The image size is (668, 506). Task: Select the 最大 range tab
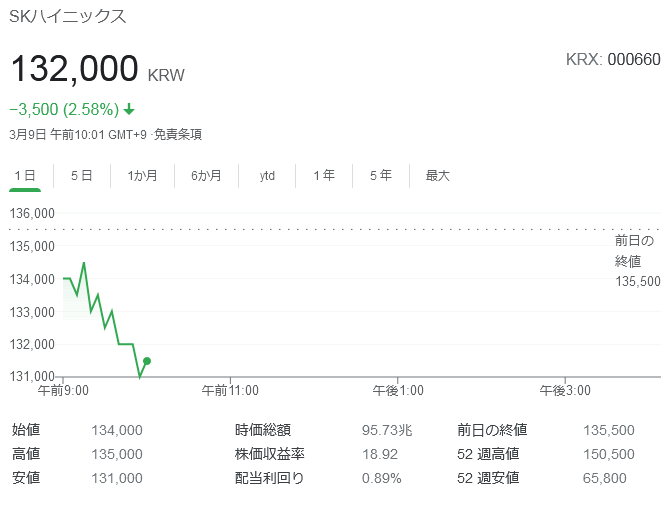pyautogui.click(x=438, y=176)
